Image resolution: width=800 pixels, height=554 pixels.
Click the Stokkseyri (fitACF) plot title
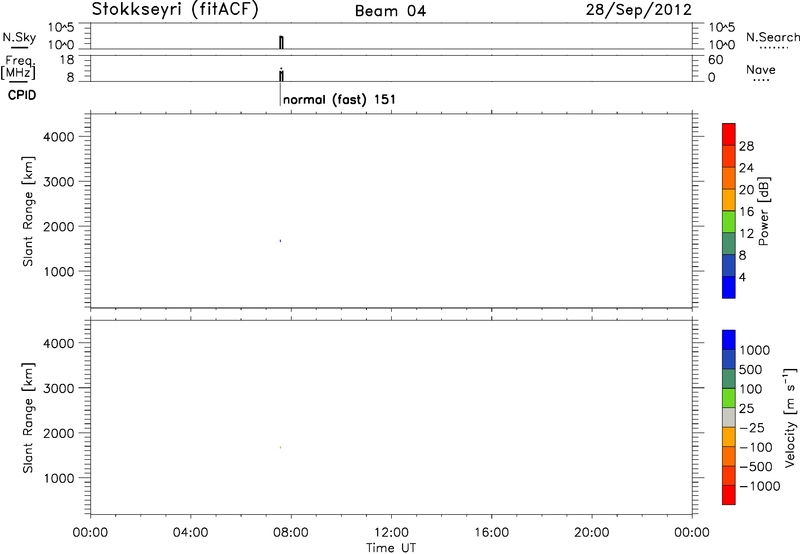(175, 9)
